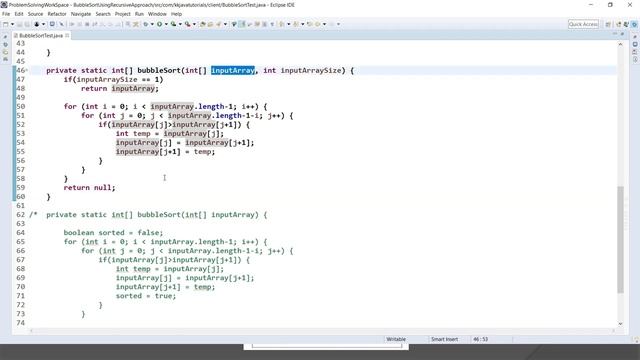Click the Save toolbar icon
640x360 pixels.
pyautogui.click(x=20, y=24)
